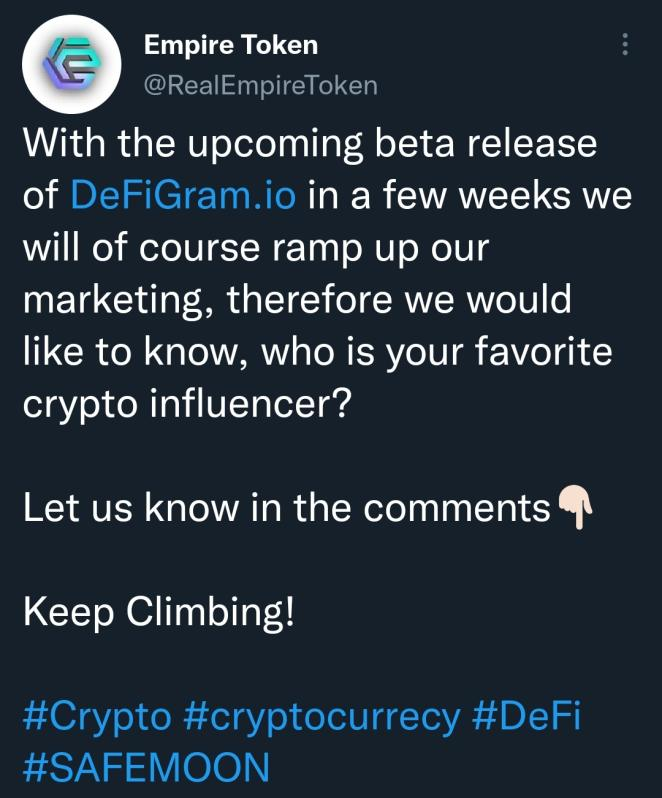The height and width of the screenshot is (798, 662).
Task: Tap the pointing-down hand emoji
Action: (x=575, y=507)
